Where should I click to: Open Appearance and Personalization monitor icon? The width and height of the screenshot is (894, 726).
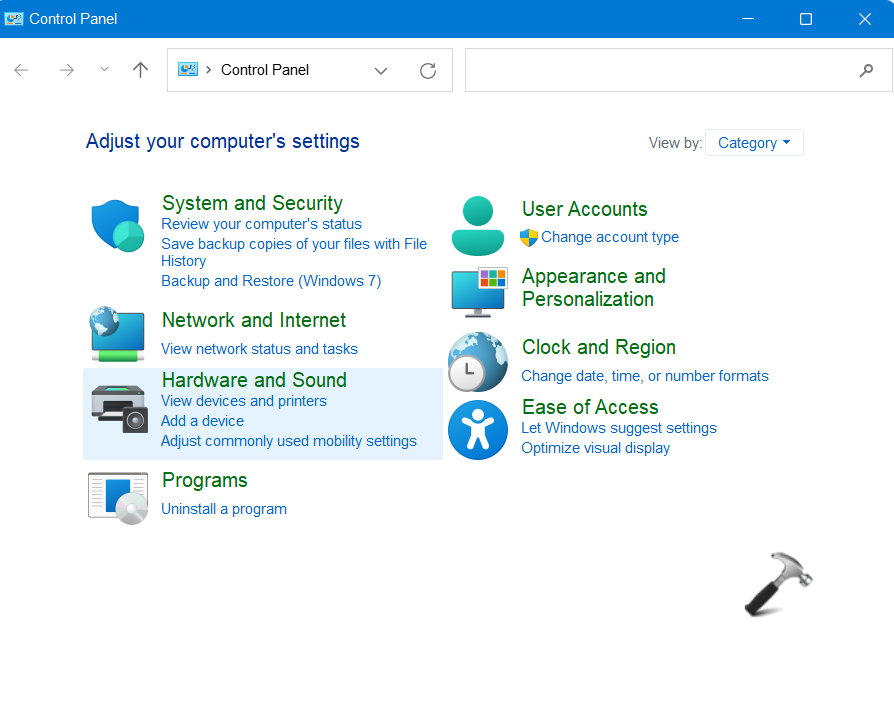point(479,292)
